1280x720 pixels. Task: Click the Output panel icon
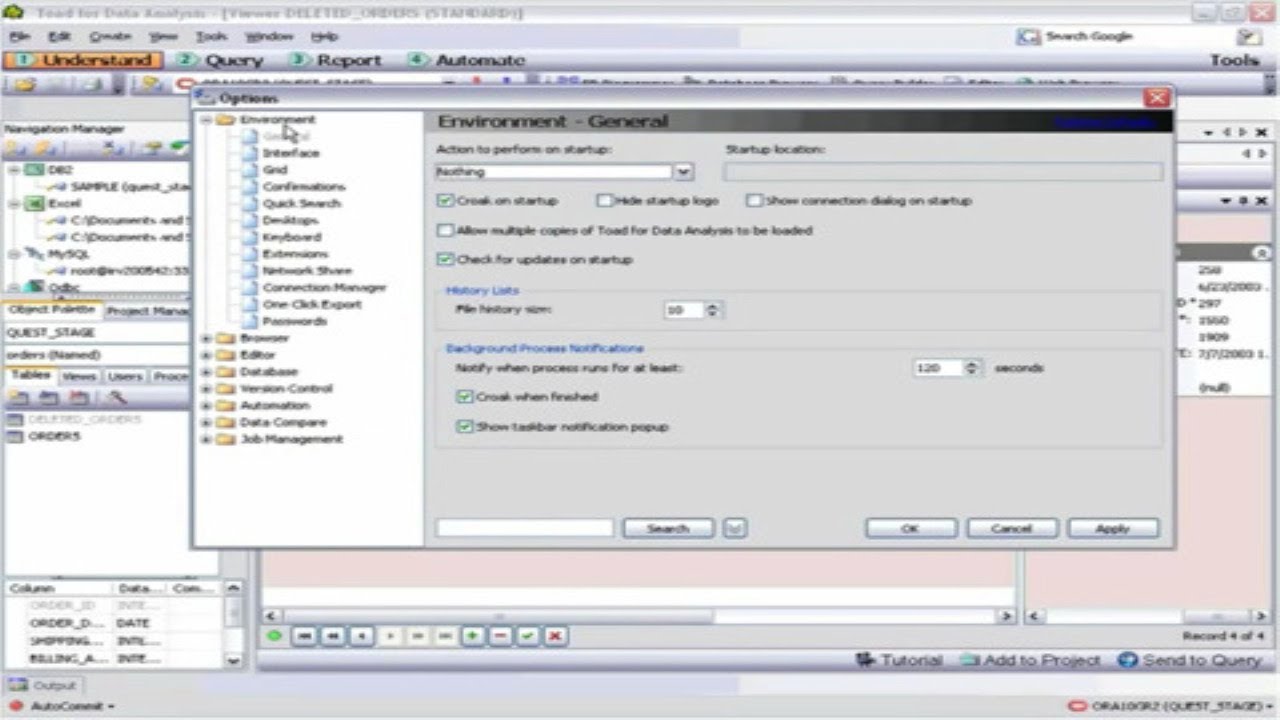click(x=18, y=685)
